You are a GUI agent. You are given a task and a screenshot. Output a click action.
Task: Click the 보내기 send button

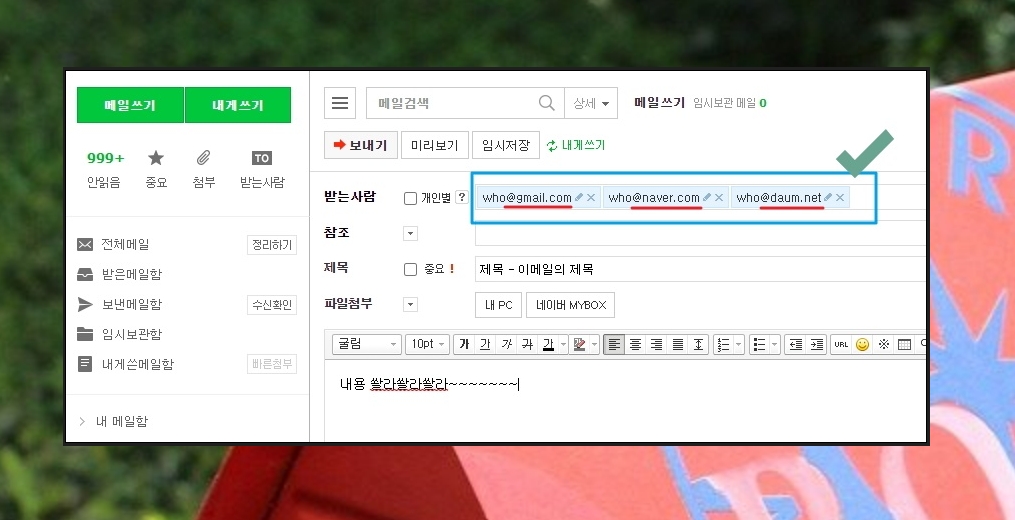[x=360, y=145]
